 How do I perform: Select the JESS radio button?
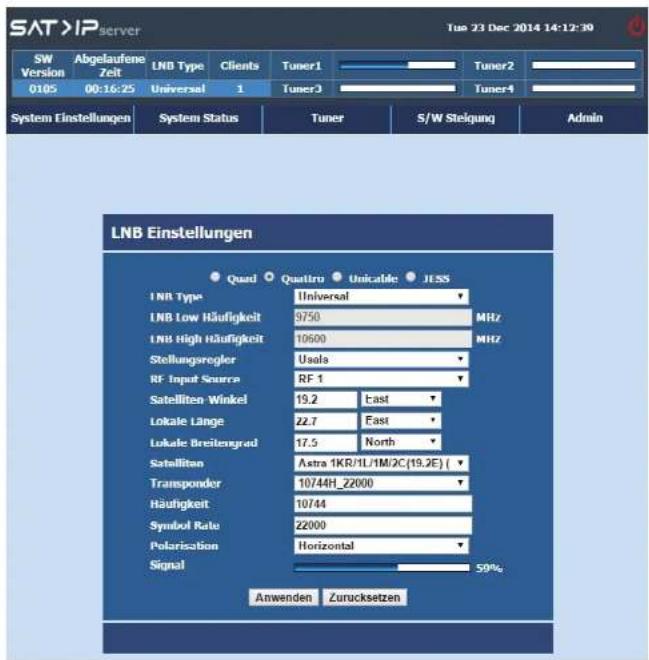tap(411, 277)
